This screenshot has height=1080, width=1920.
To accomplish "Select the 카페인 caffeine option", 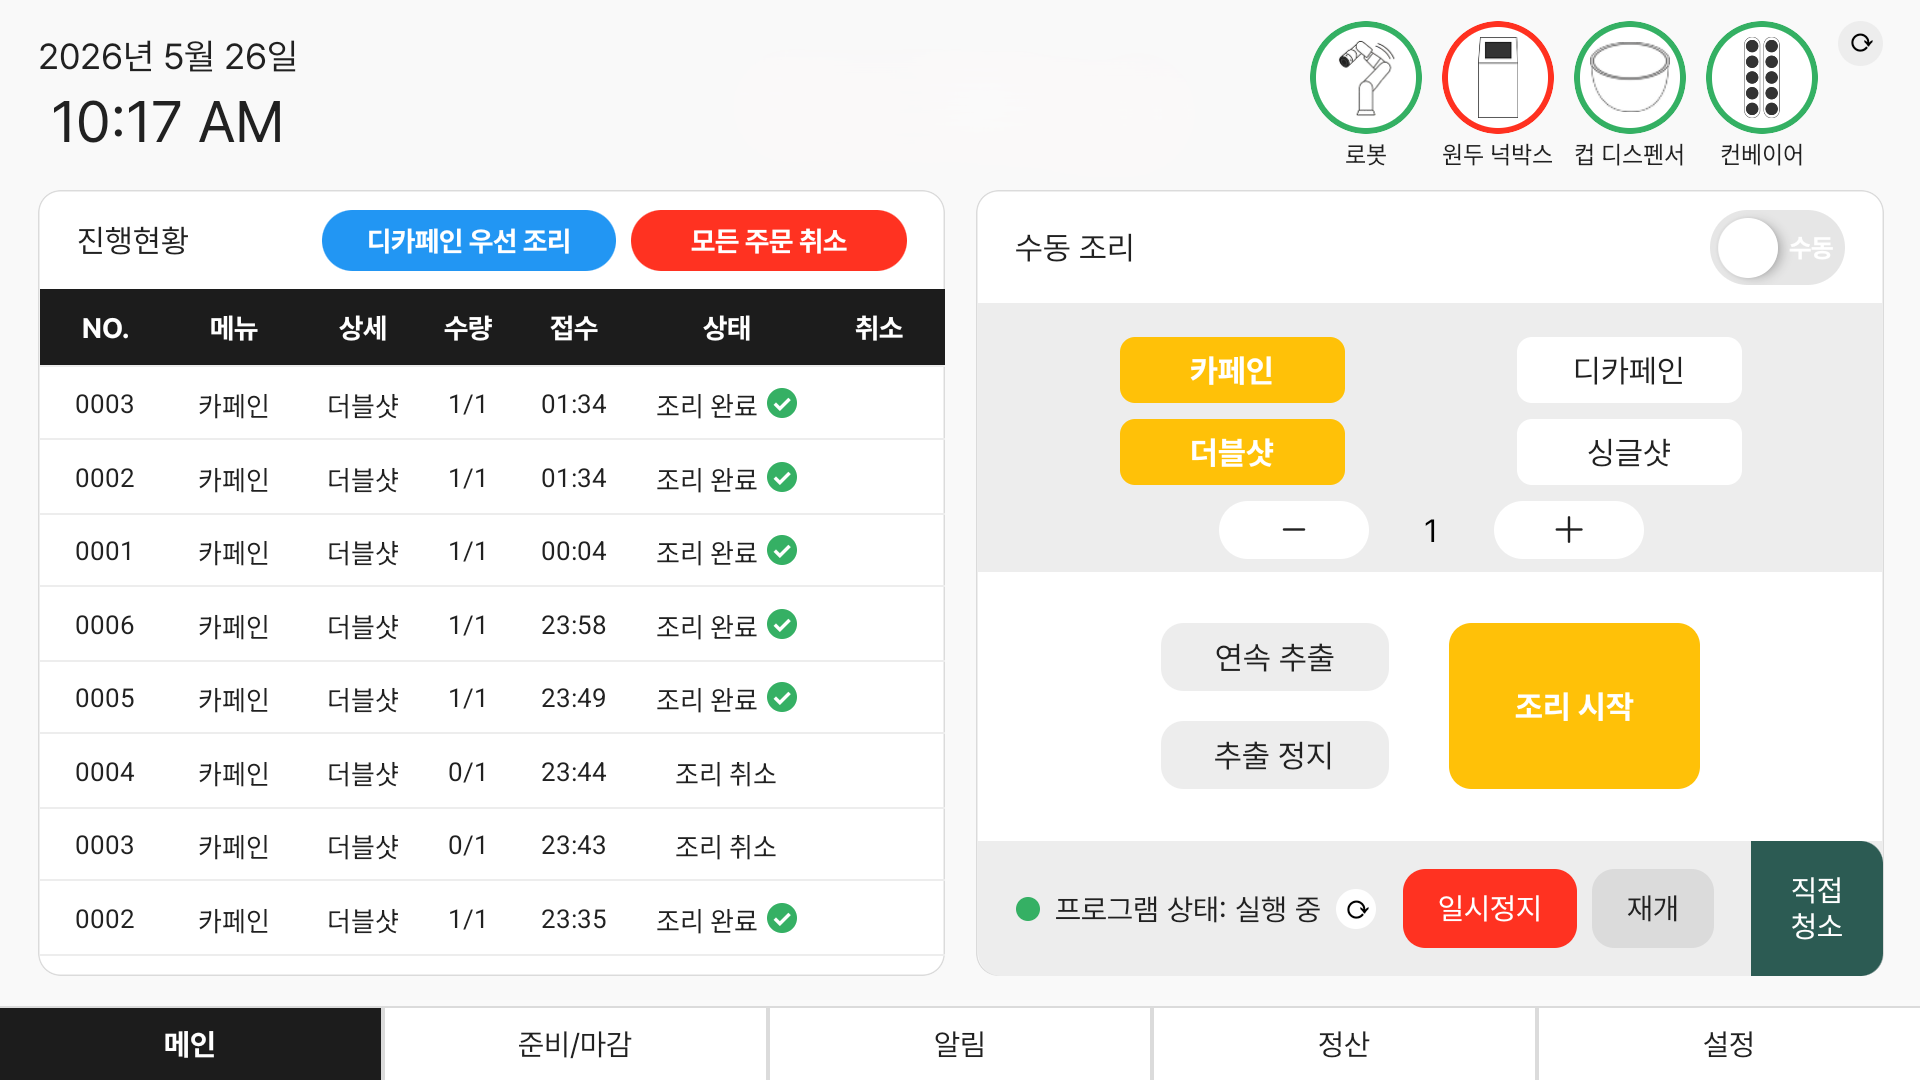I will pos(1232,370).
